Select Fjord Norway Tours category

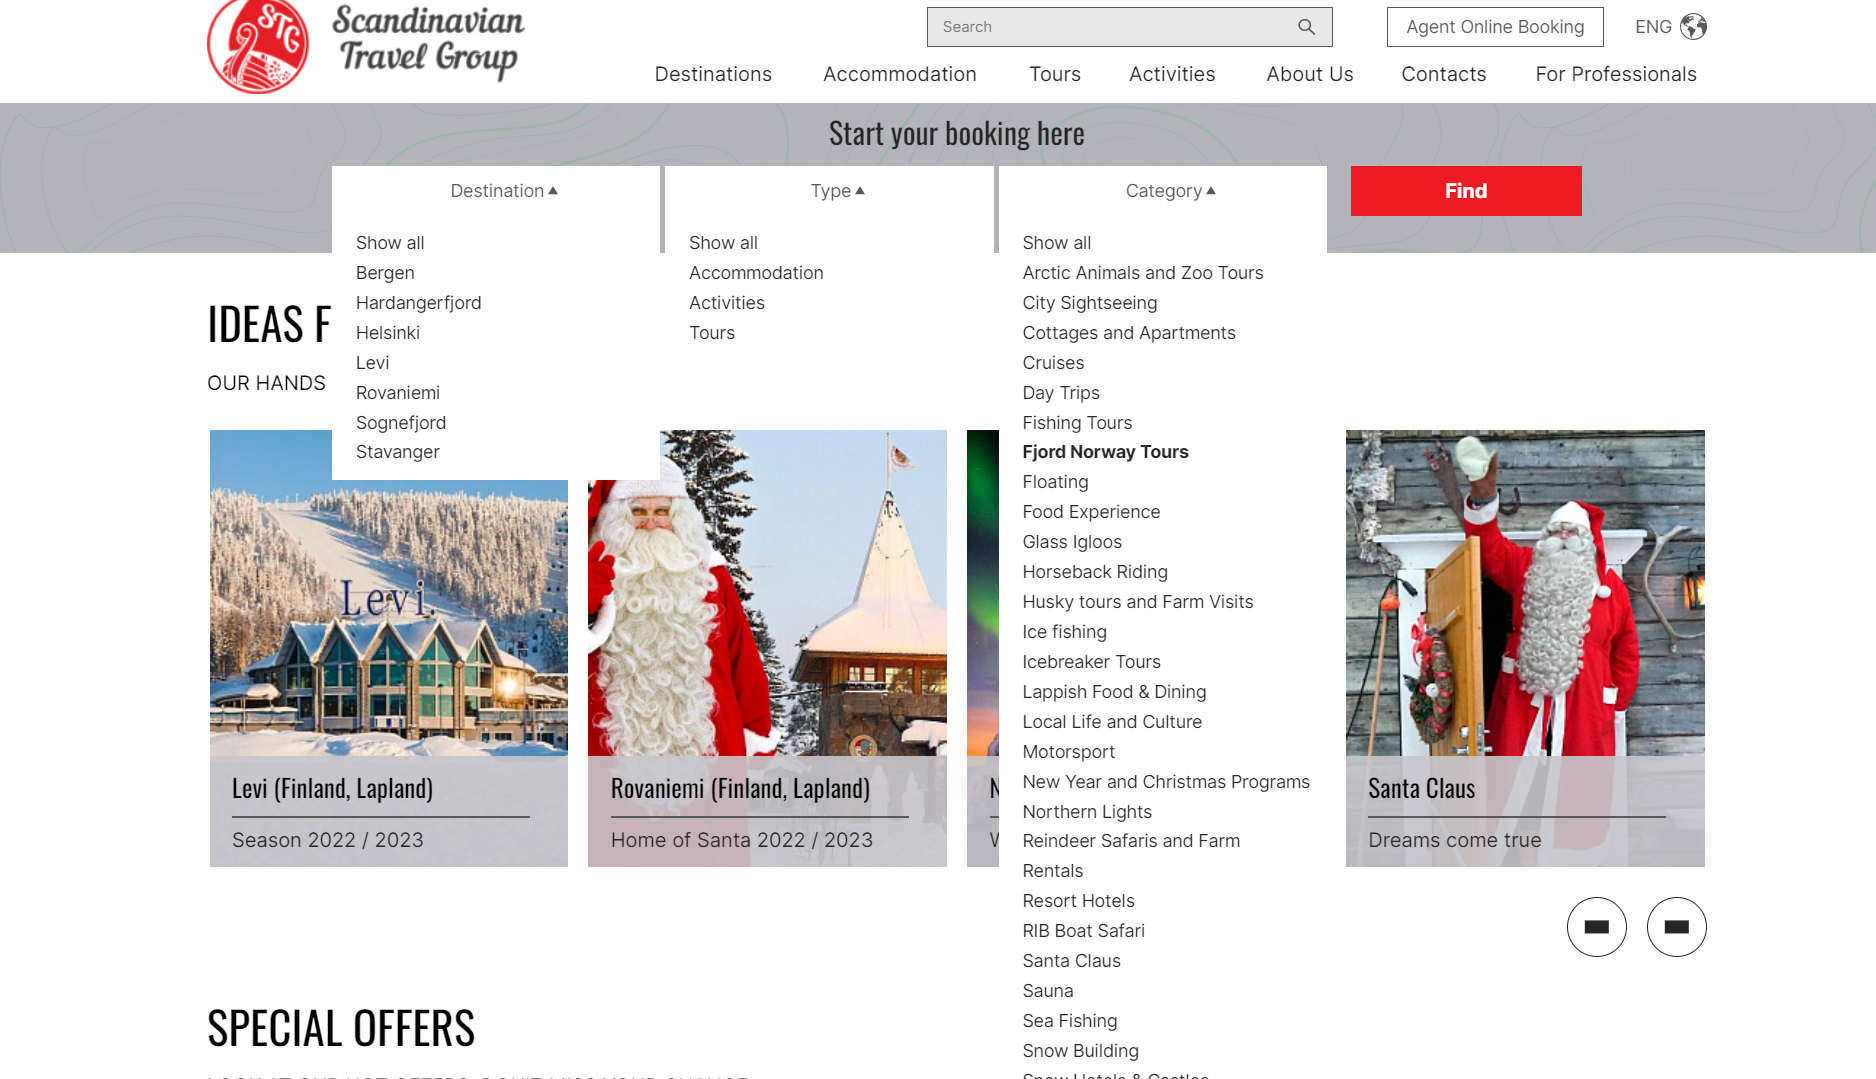pos(1105,452)
